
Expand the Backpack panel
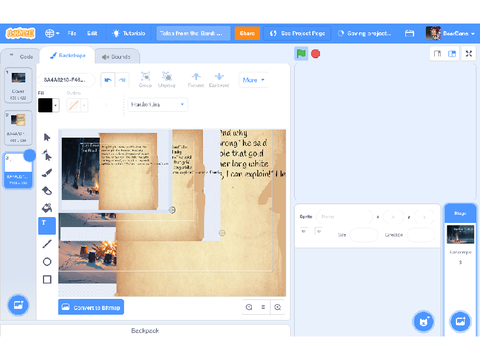coord(145,331)
